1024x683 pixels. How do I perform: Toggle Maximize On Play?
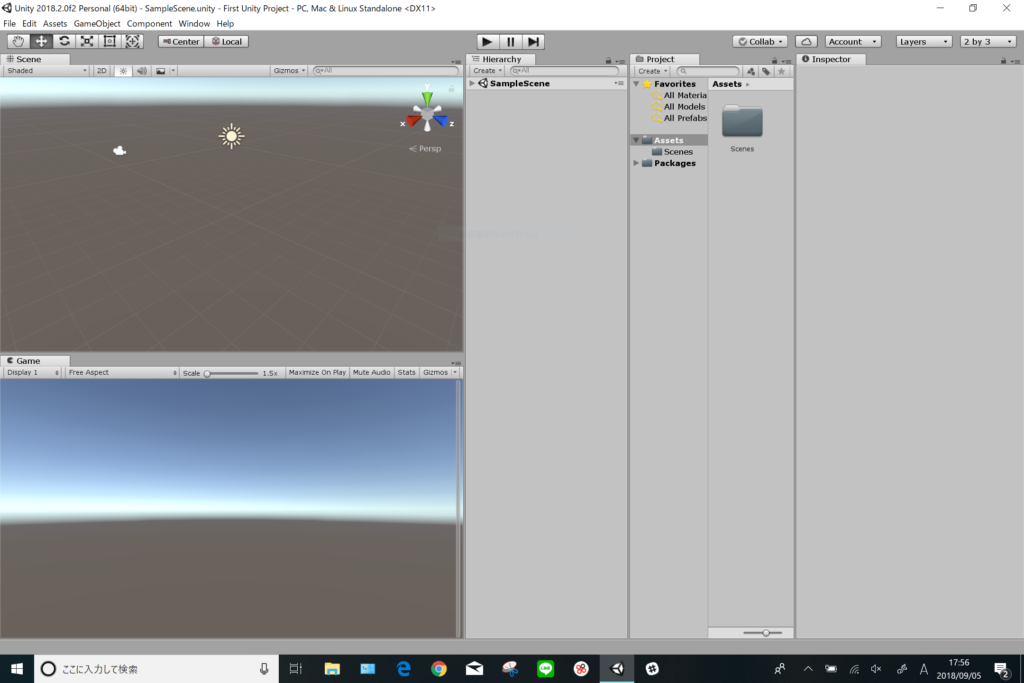317,372
